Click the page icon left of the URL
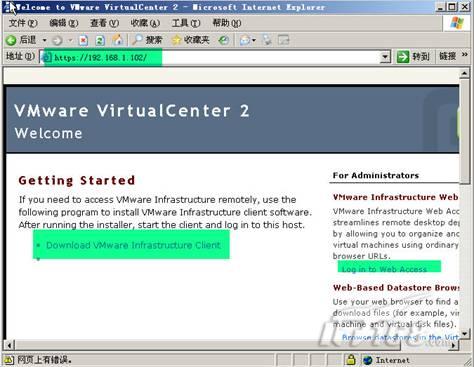The height and width of the screenshot is (367, 474). 47,57
